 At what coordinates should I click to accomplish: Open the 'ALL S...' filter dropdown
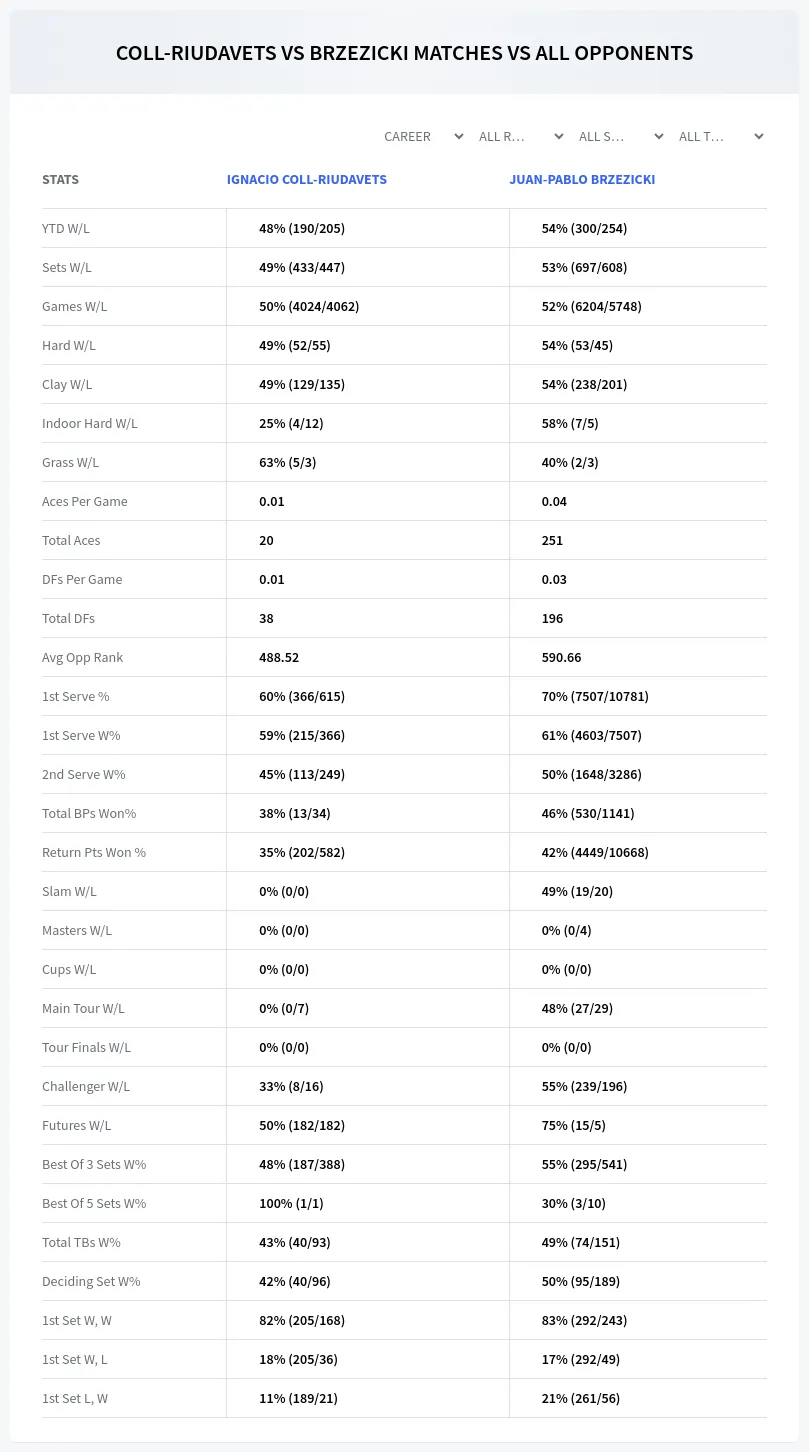coord(621,136)
